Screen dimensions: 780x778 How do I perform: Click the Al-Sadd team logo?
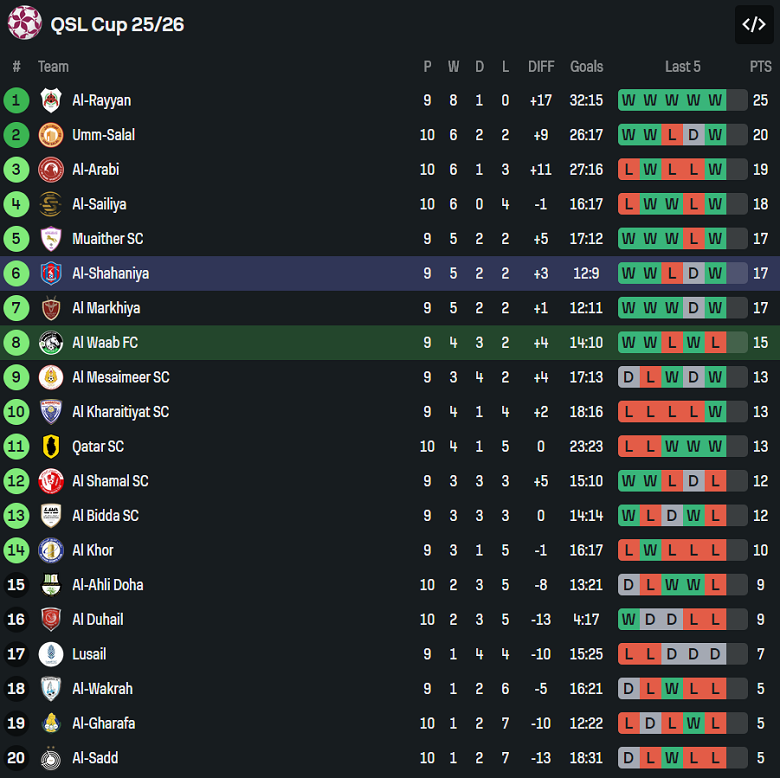point(51,758)
